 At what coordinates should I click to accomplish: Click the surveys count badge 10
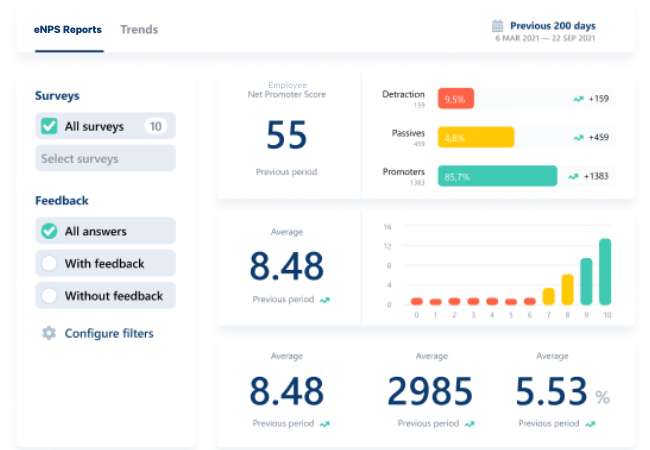coord(155,126)
